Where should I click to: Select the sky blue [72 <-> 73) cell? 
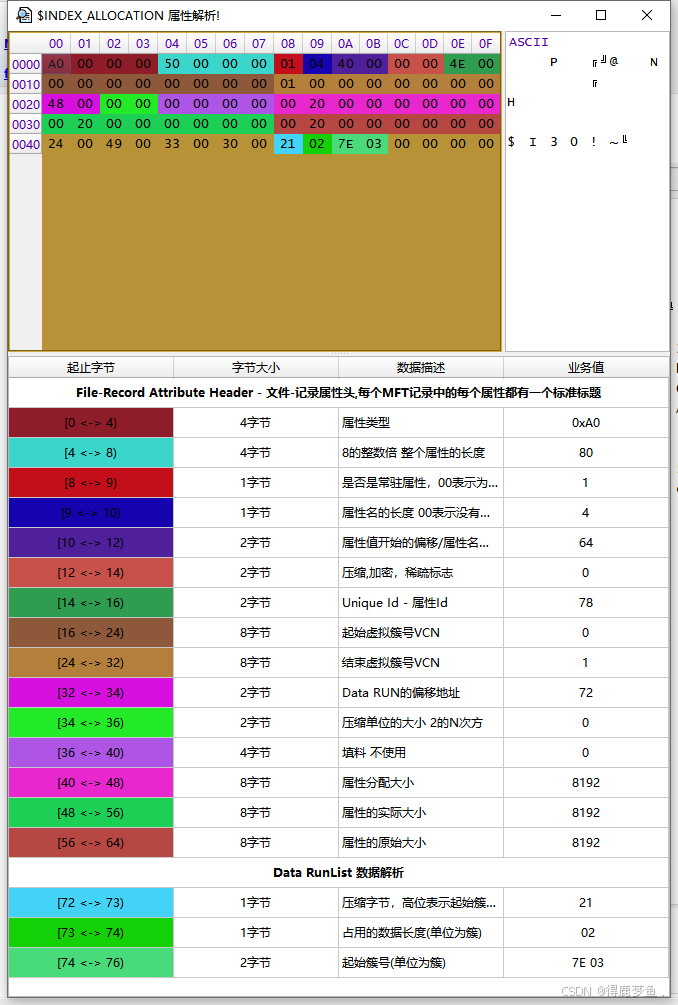[x=91, y=902]
